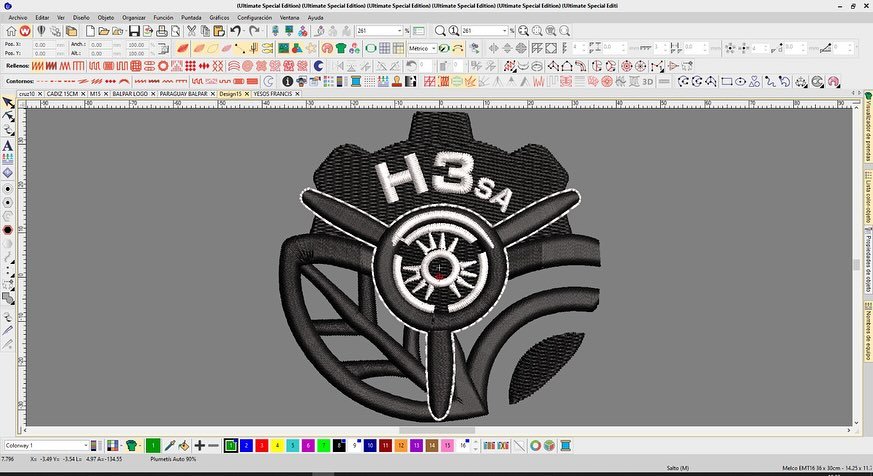Click the T-shirt garment preview icon
Image resolution: width=873 pixels, height=476 pixels.
tap(341, 48)
